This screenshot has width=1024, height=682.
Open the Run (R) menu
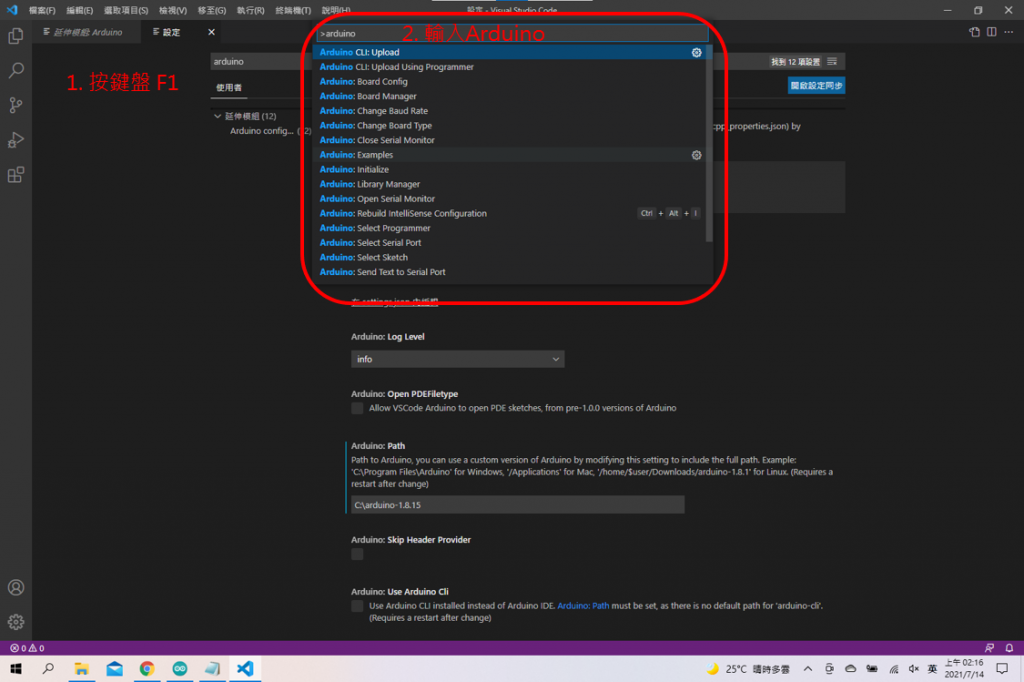pos(251,10)
